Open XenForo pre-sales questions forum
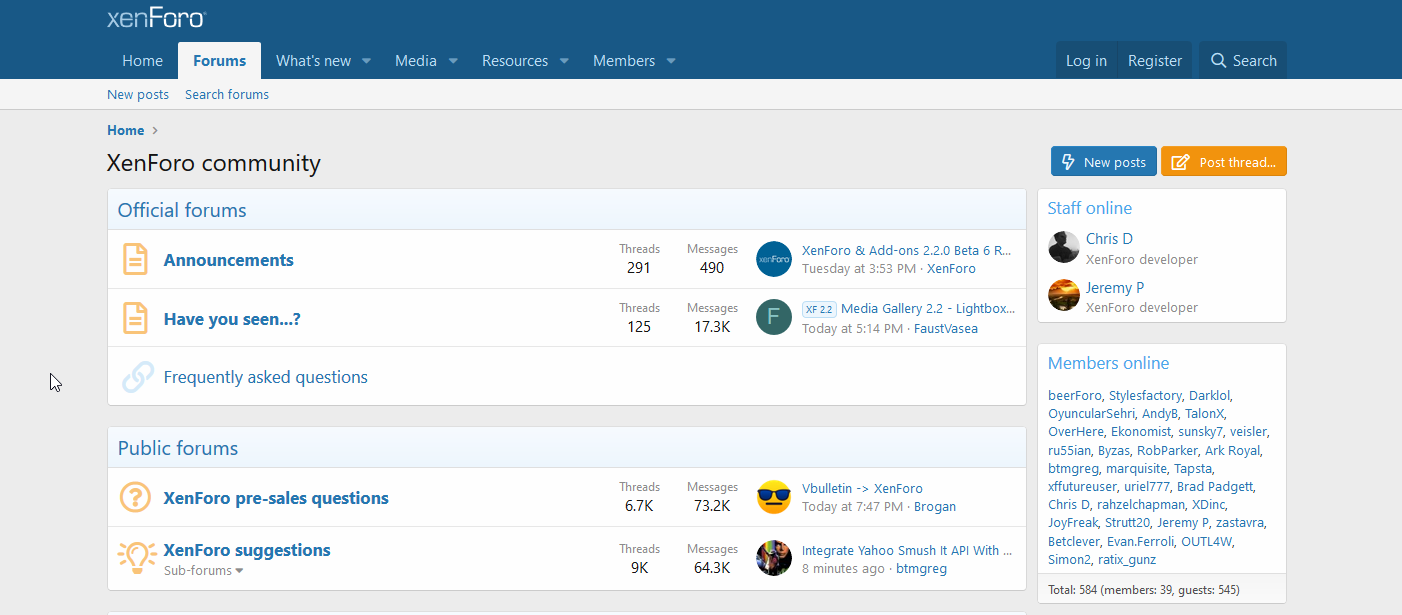 [276, 498]
